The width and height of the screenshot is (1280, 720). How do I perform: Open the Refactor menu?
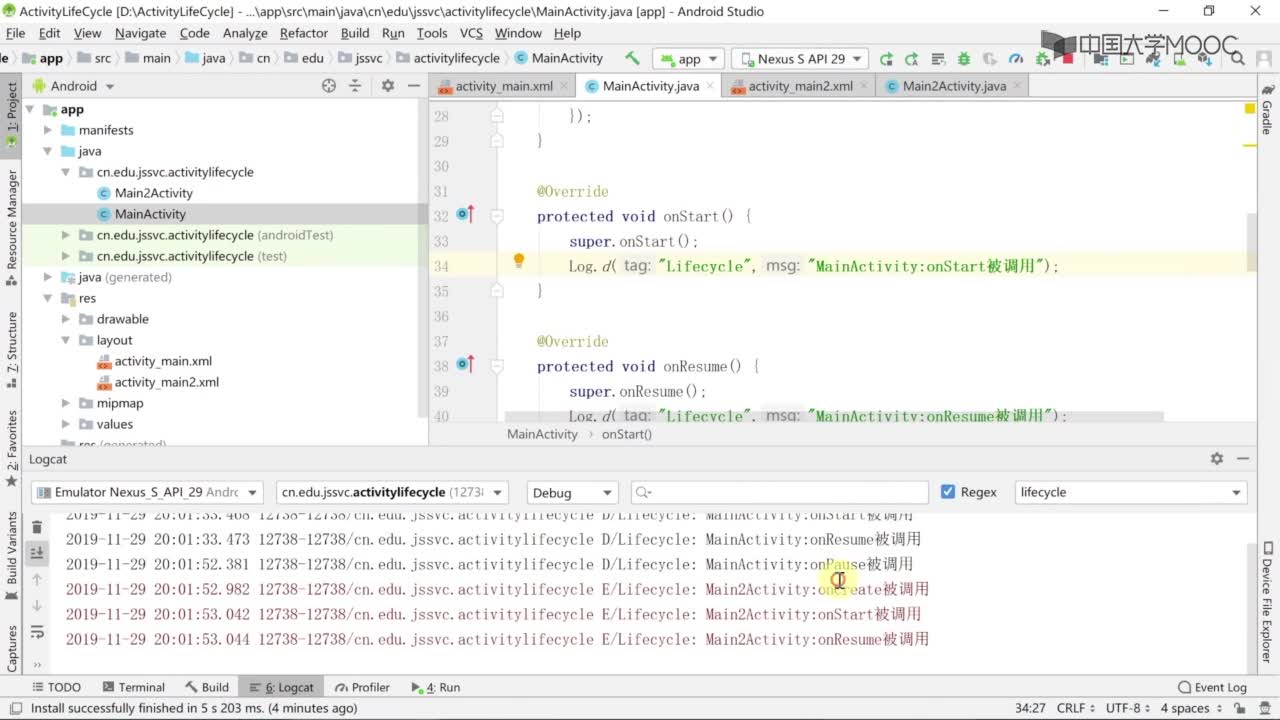click(x=304, y=33)
